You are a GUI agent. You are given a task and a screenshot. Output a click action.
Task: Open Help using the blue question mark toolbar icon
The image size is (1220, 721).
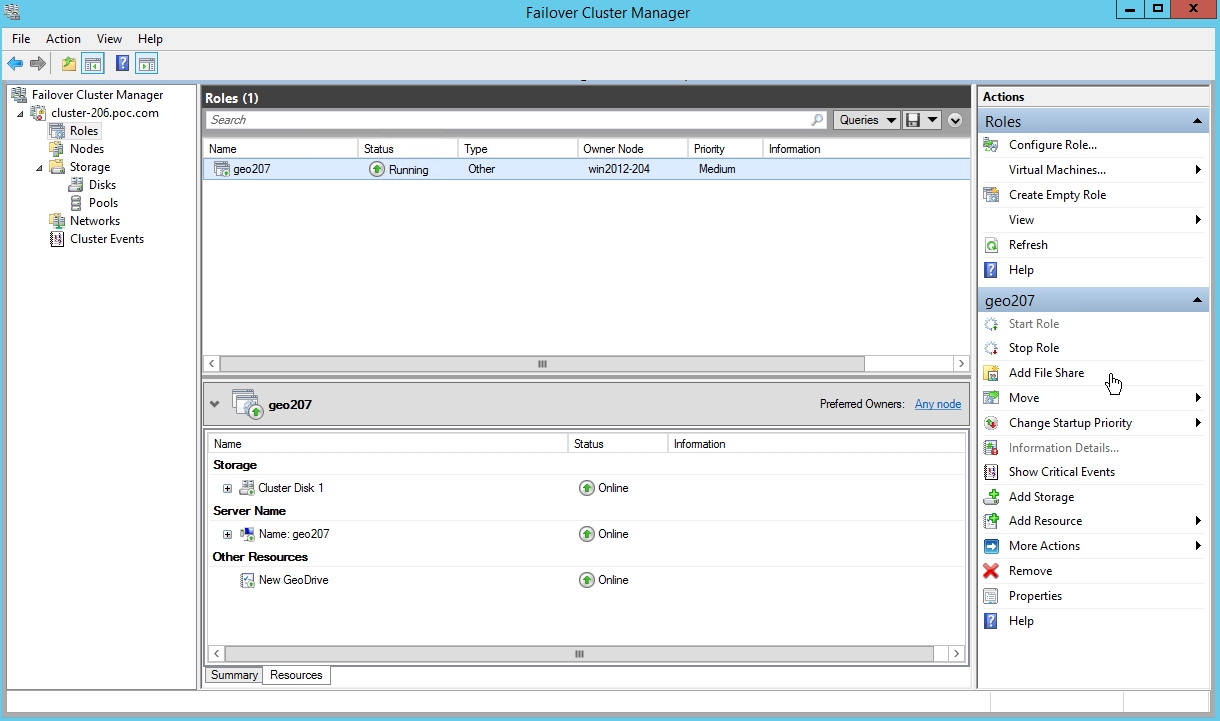pos(122,63)
